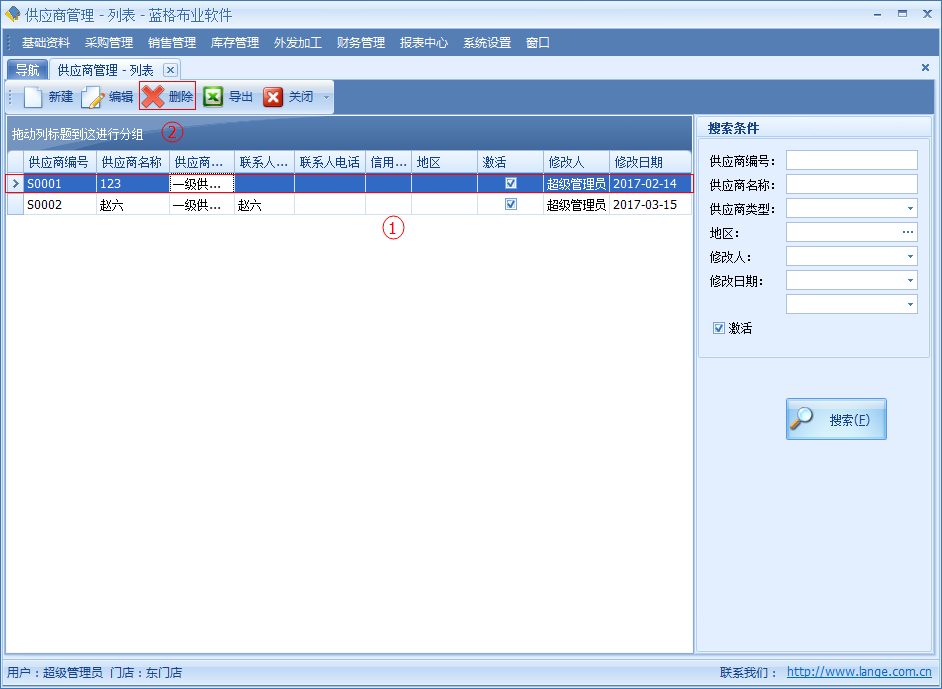Open the 外发加工 menu

[x=298, y=43]
